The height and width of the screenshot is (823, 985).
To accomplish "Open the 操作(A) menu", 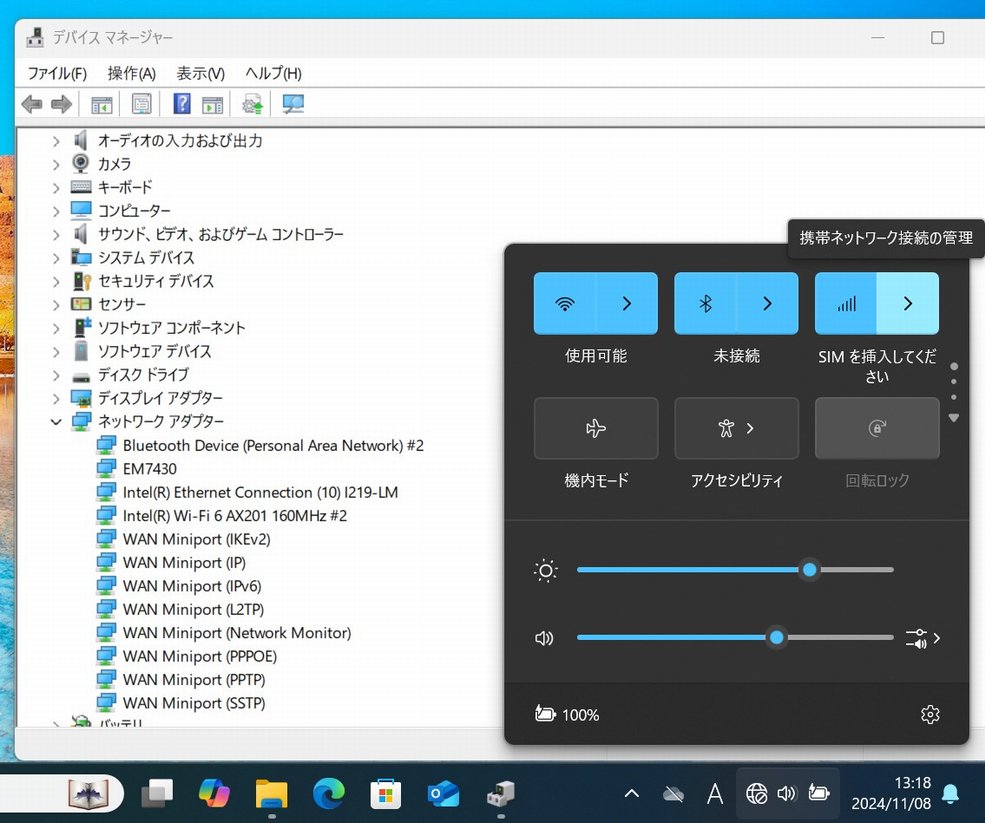I will click(x=132, y=73).
